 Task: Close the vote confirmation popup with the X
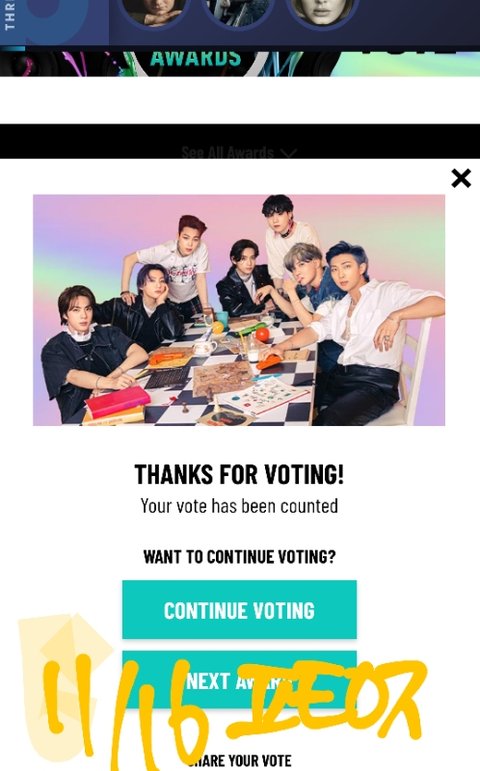click(x=461, y=178)
